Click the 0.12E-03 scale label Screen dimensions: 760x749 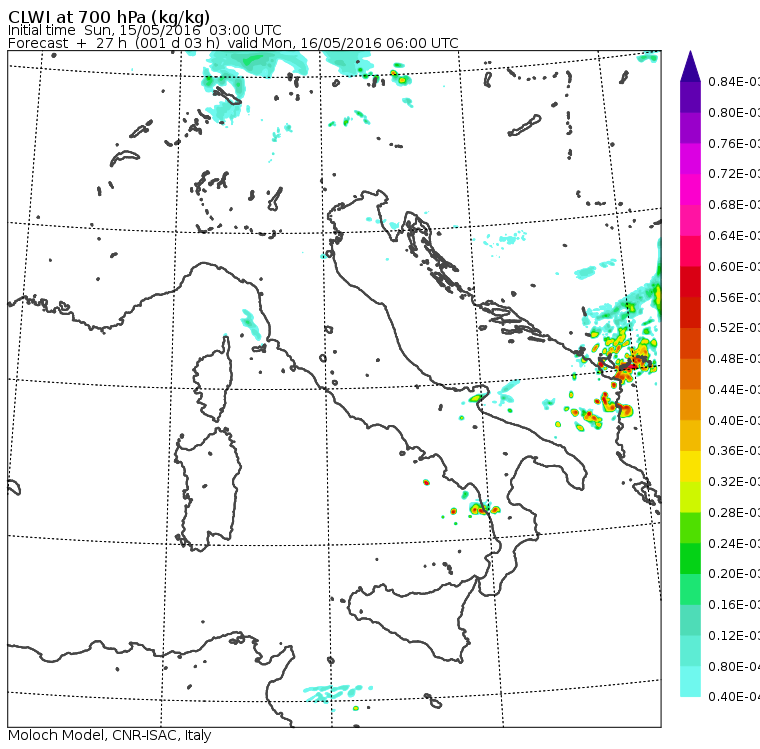coord(734,635)
